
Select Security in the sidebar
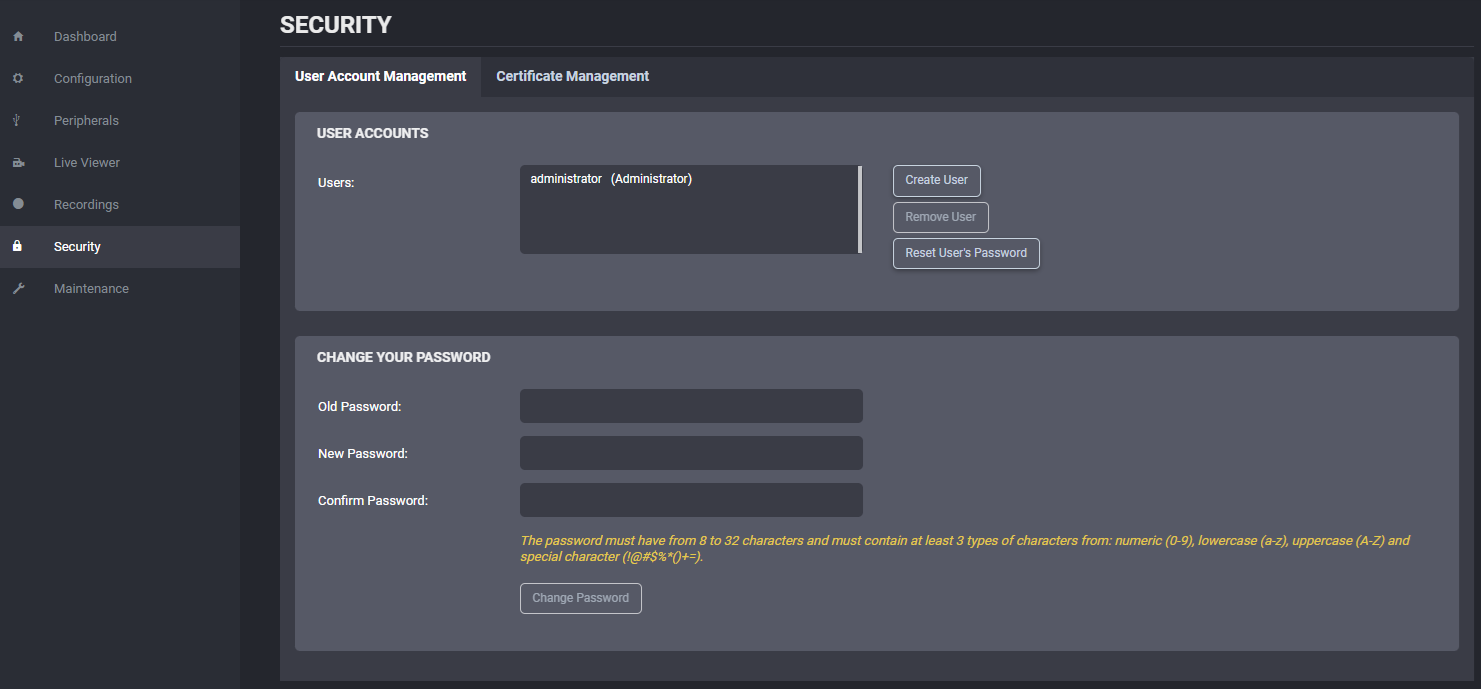click(x=120, y=247)
